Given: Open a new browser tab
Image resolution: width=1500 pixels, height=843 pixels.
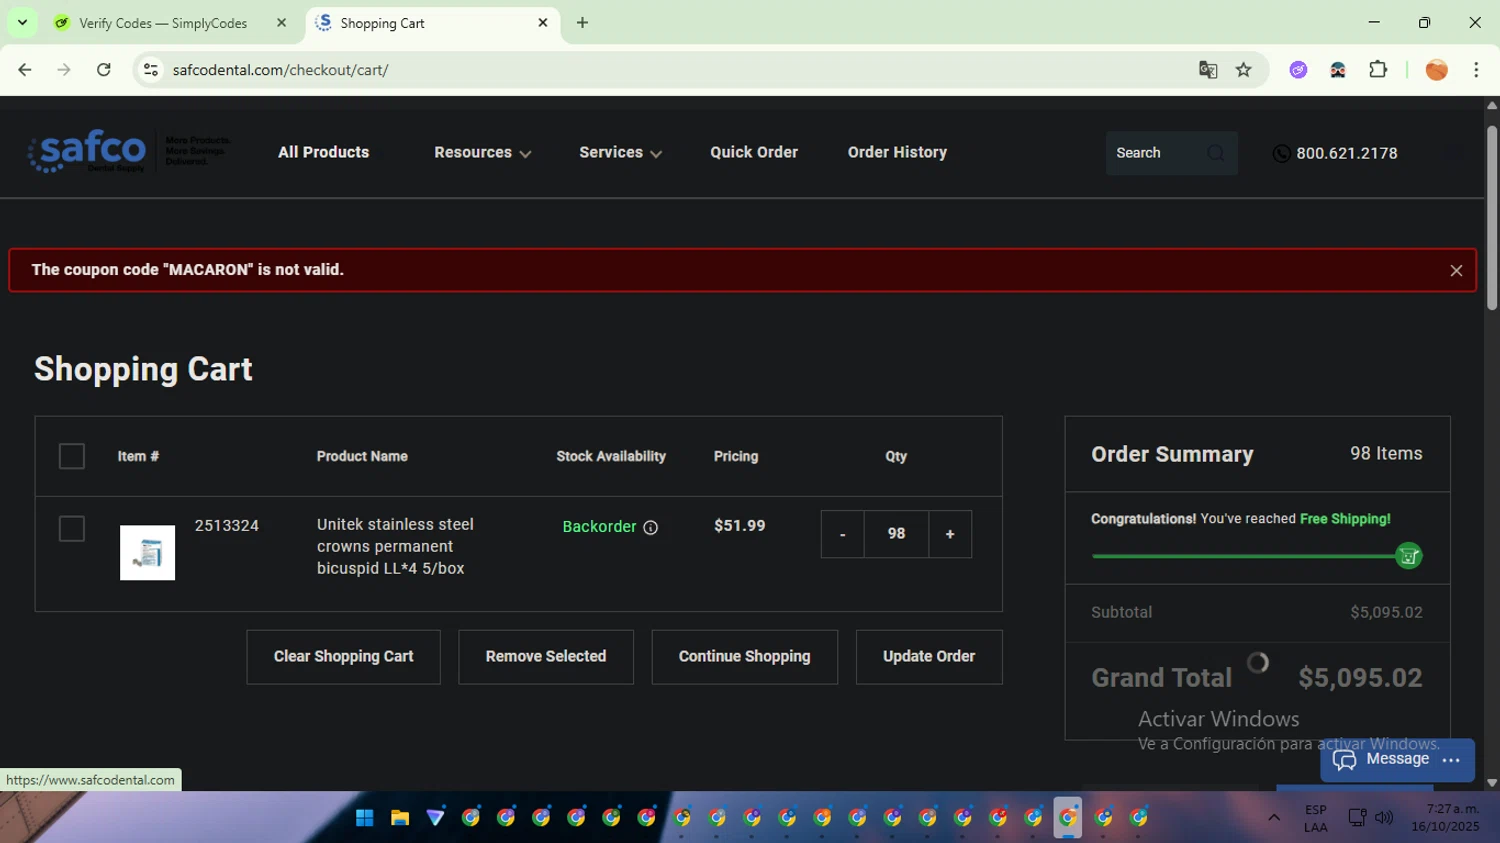Looking at the screenshot, I should coord(582,23).
